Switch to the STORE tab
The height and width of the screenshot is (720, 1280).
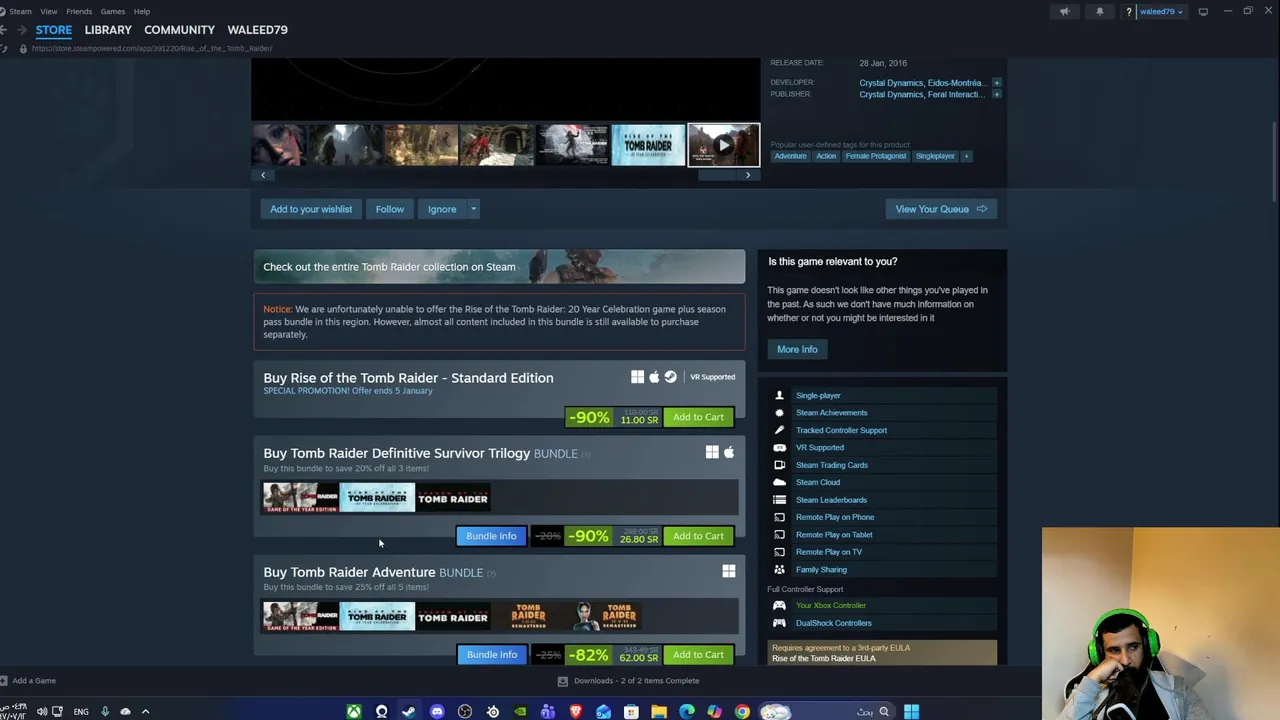(x=54, y=30)
